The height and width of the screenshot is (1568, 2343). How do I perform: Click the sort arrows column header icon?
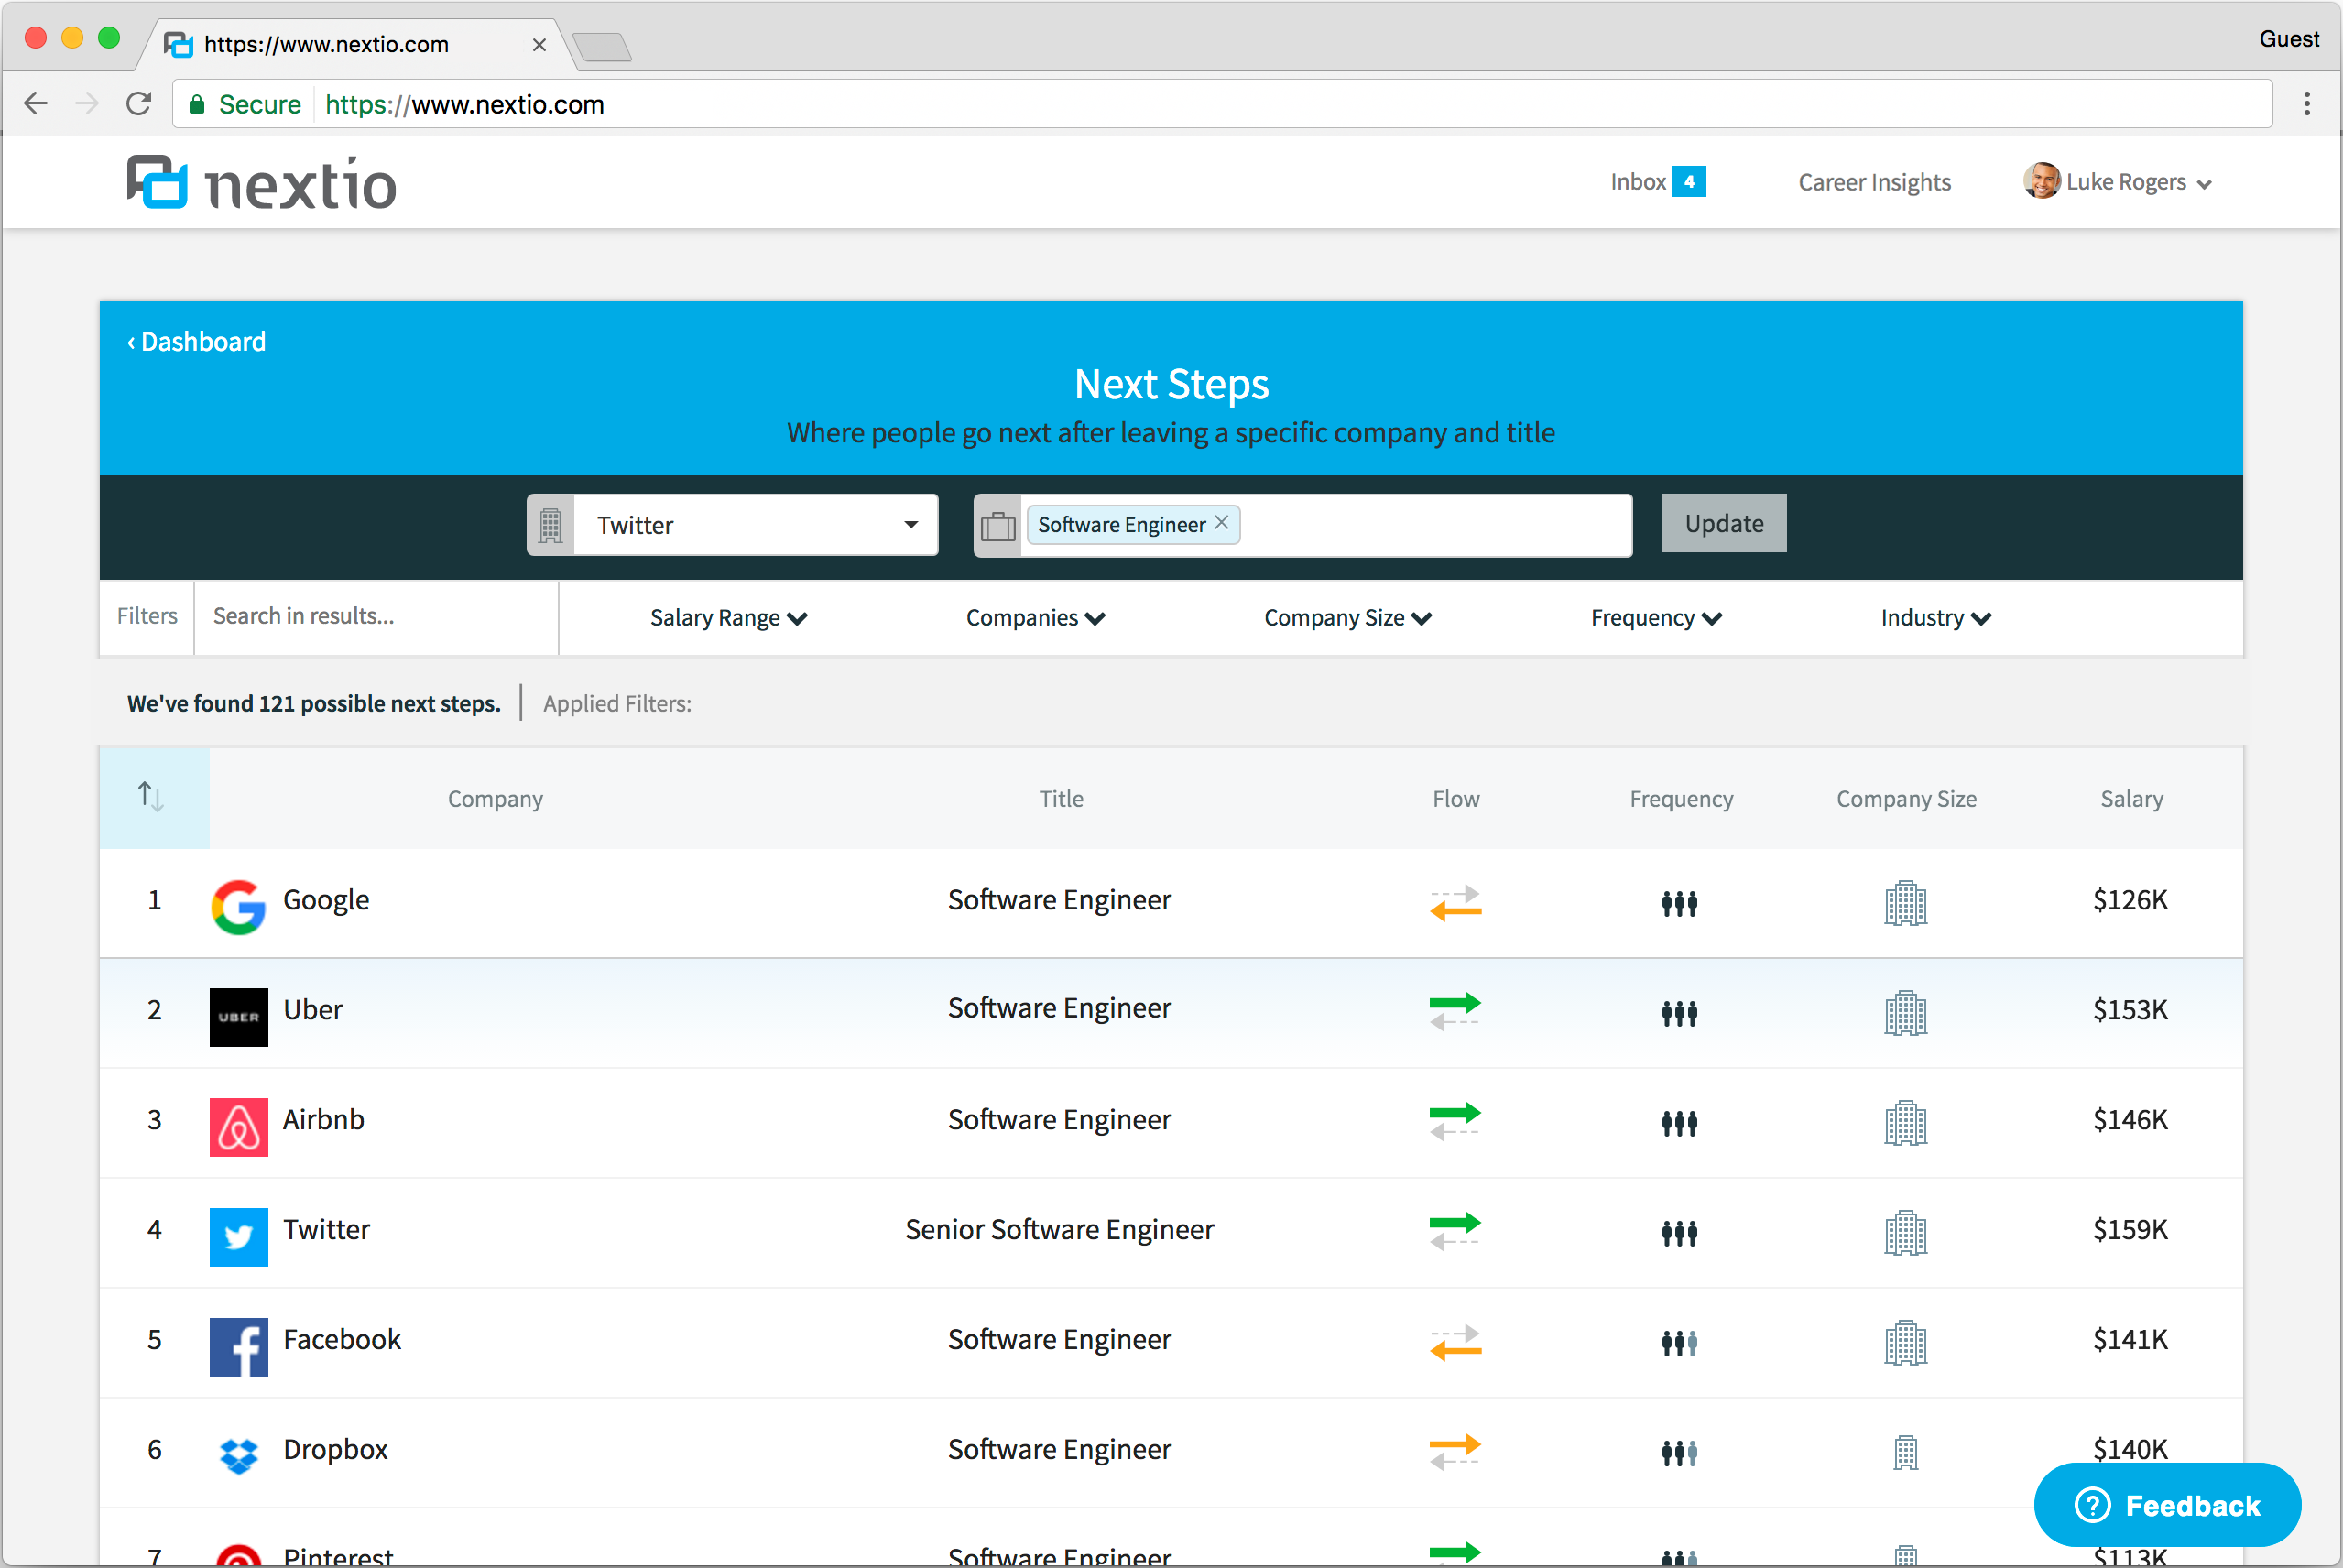(x=151, y=797)
